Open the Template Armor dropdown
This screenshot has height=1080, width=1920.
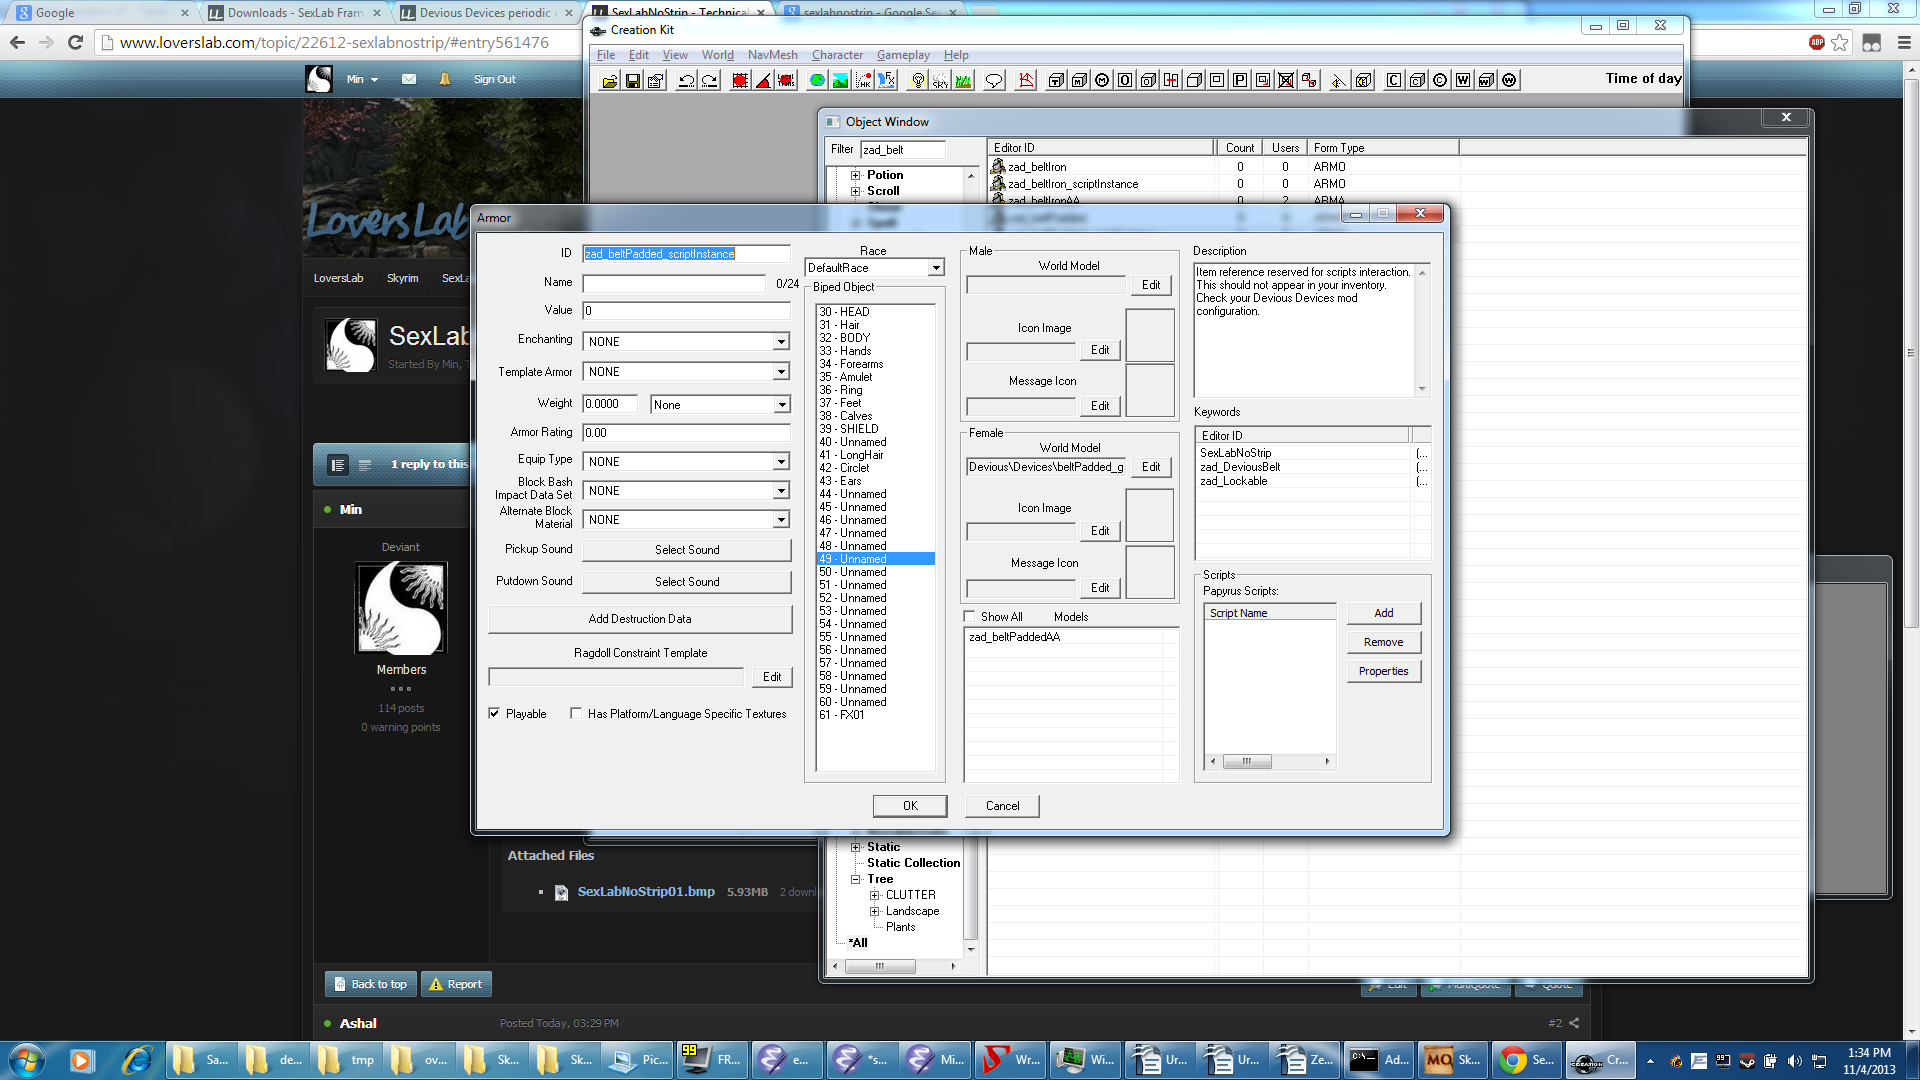pos(781,372)
